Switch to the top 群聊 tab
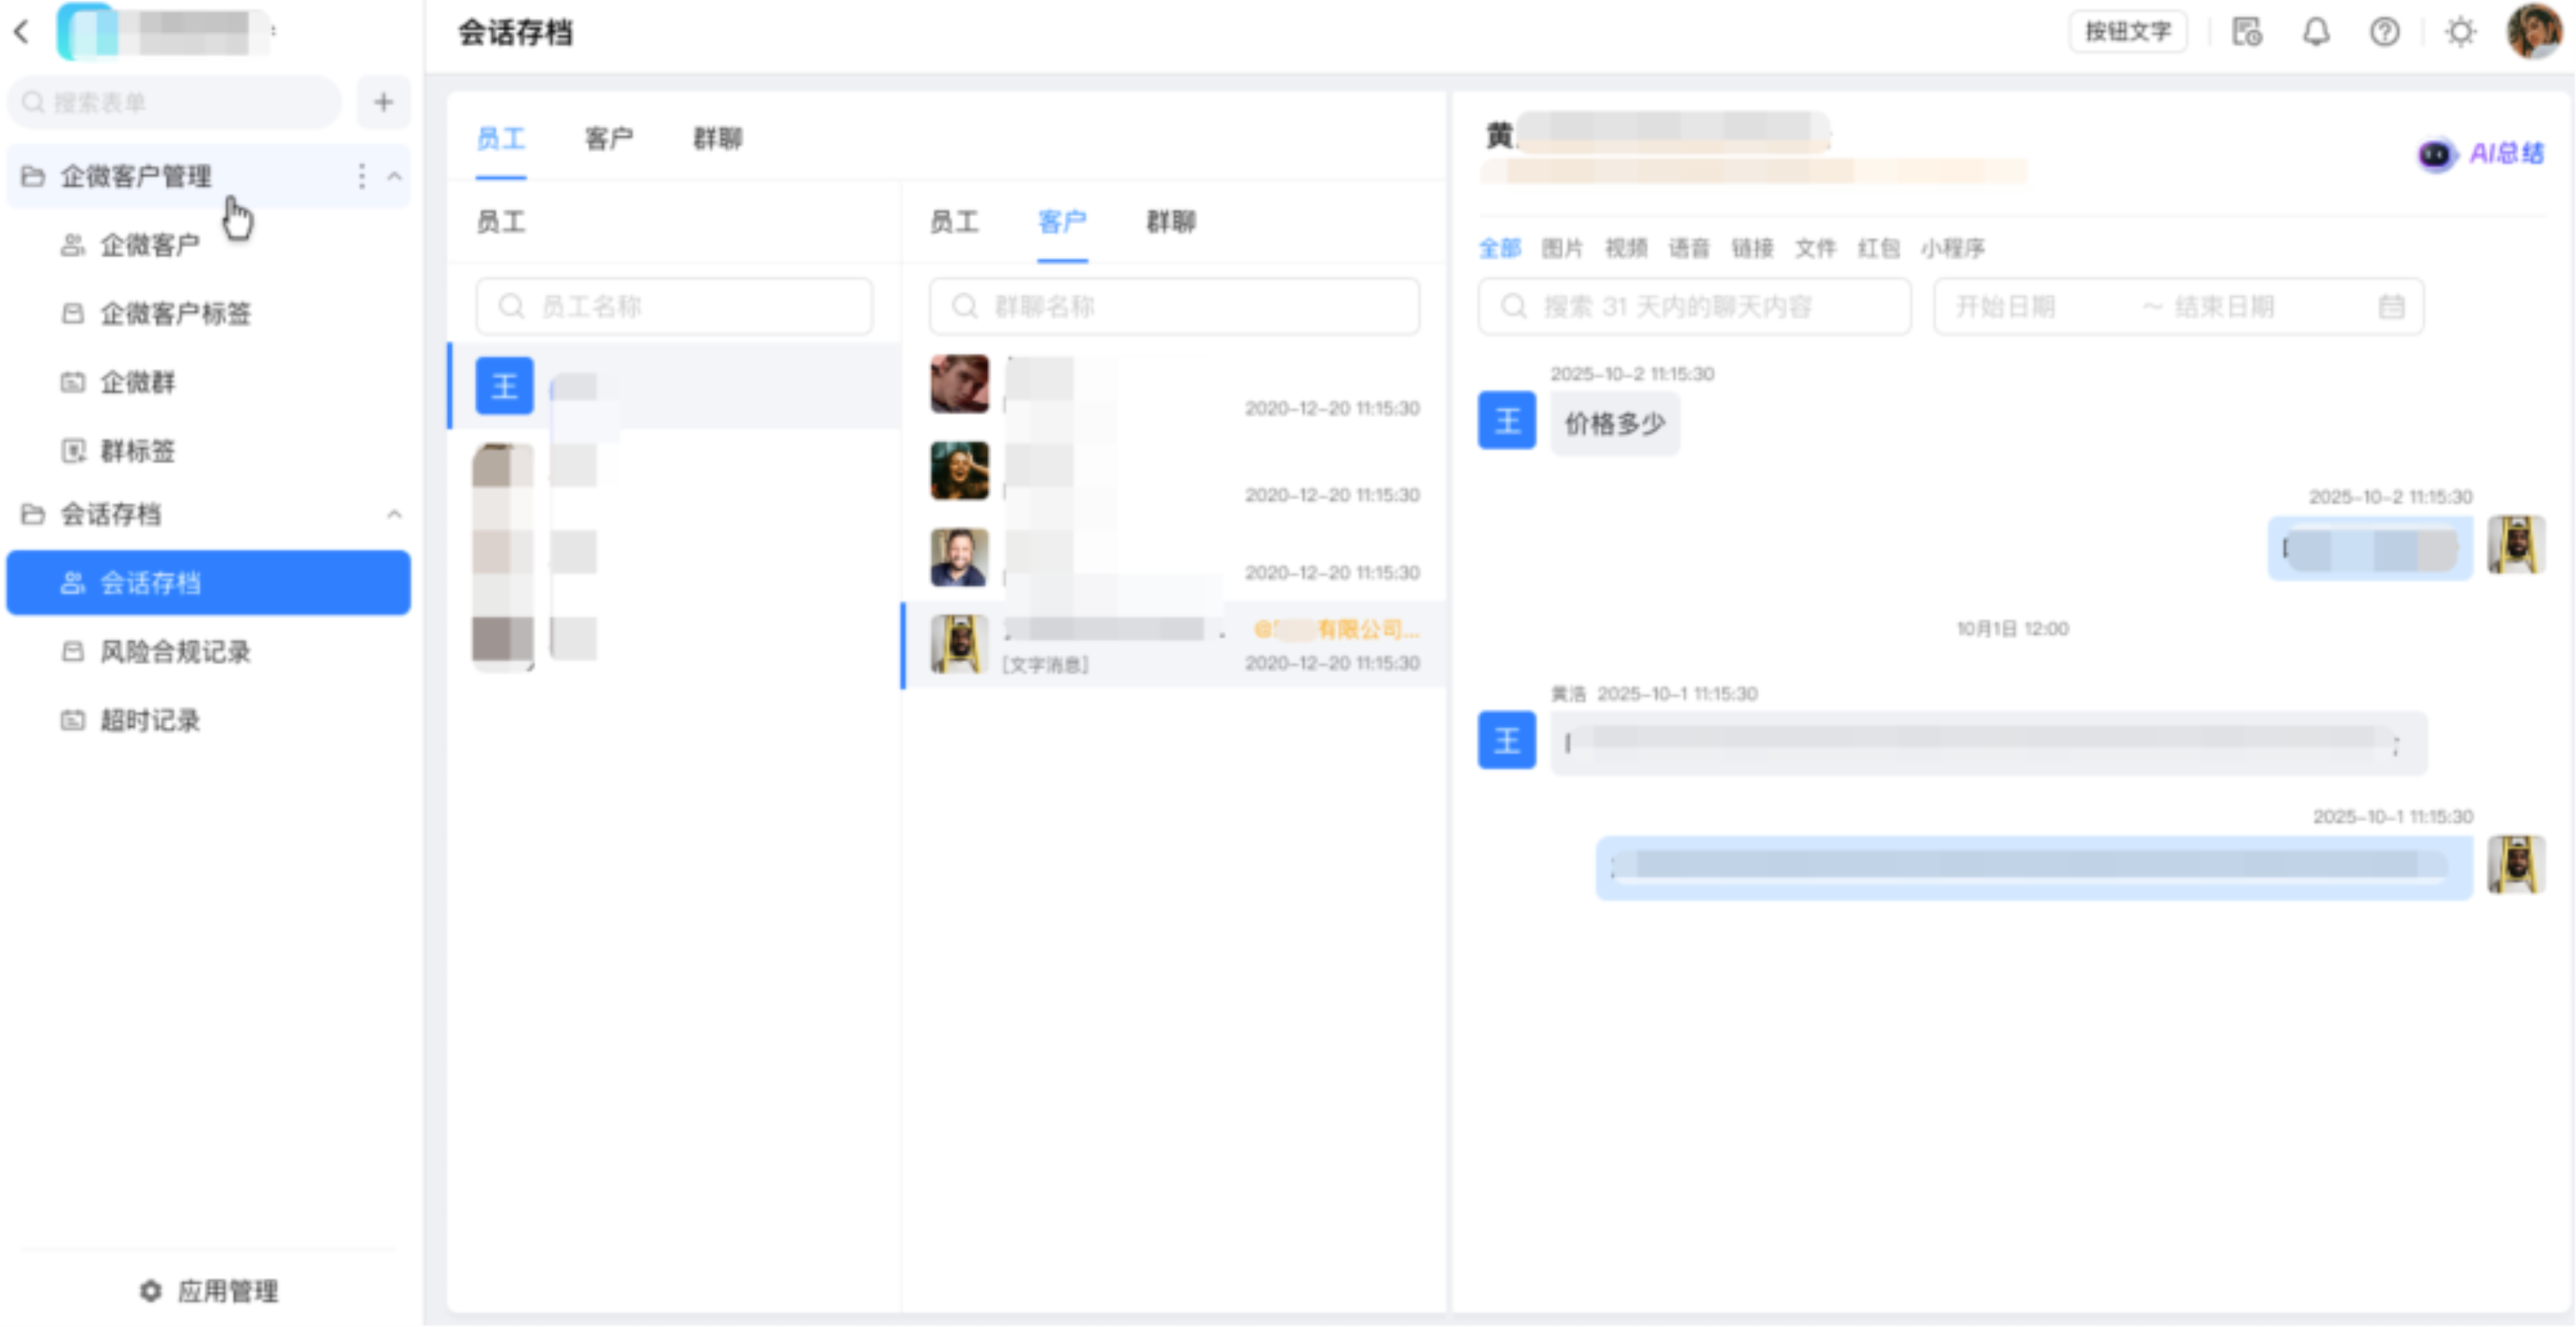The width and height of the screenshot is (2576, 1327). 717,139
